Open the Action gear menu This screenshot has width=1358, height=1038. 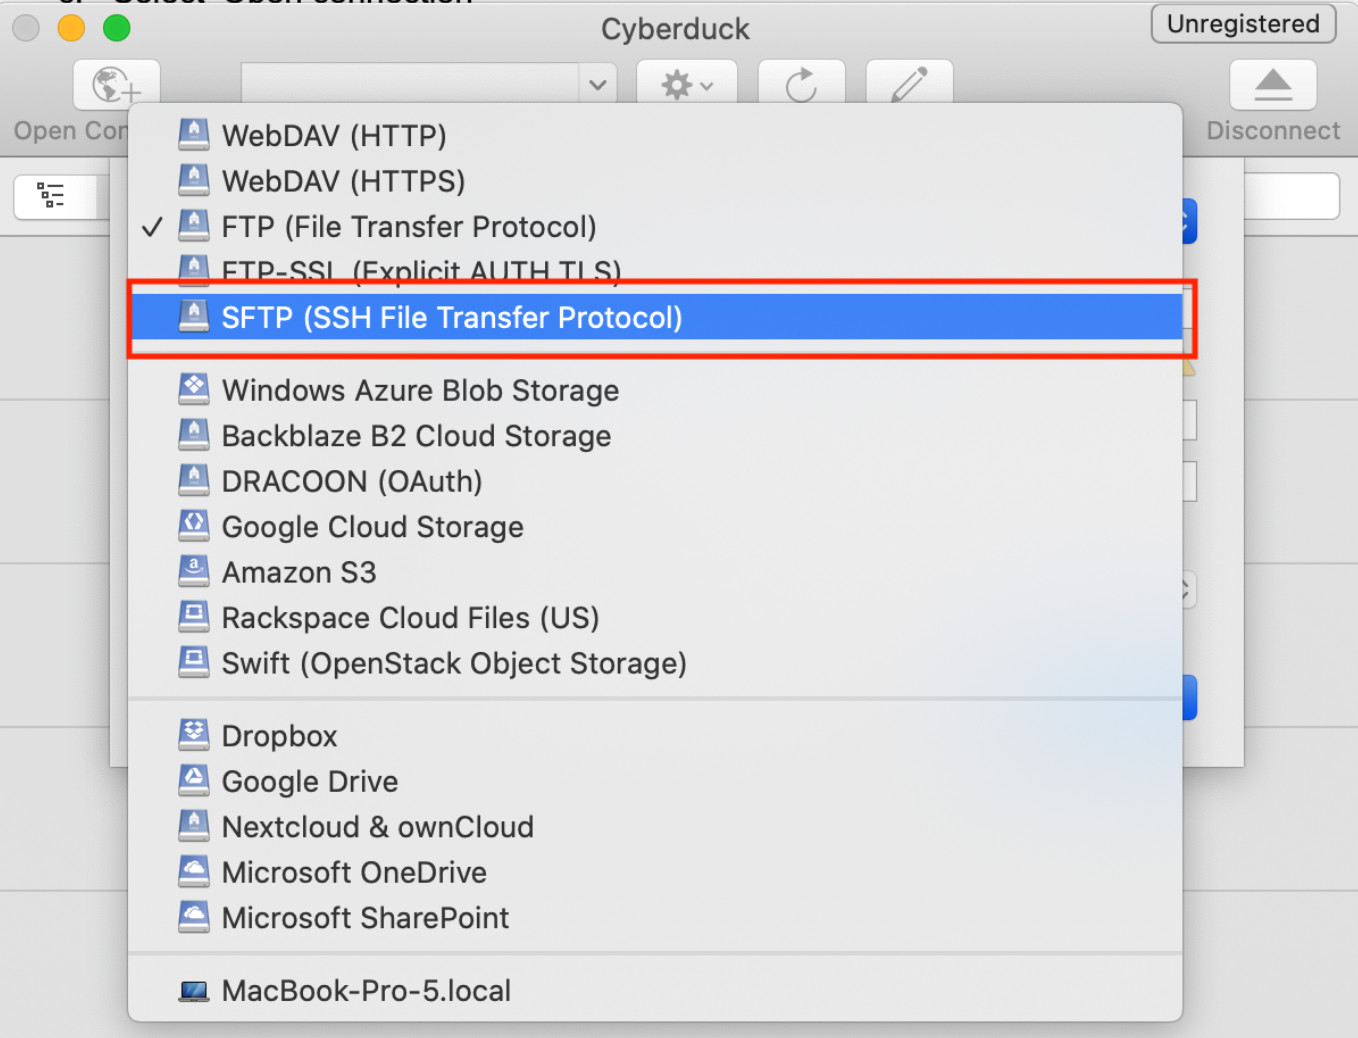click(687, 85)
